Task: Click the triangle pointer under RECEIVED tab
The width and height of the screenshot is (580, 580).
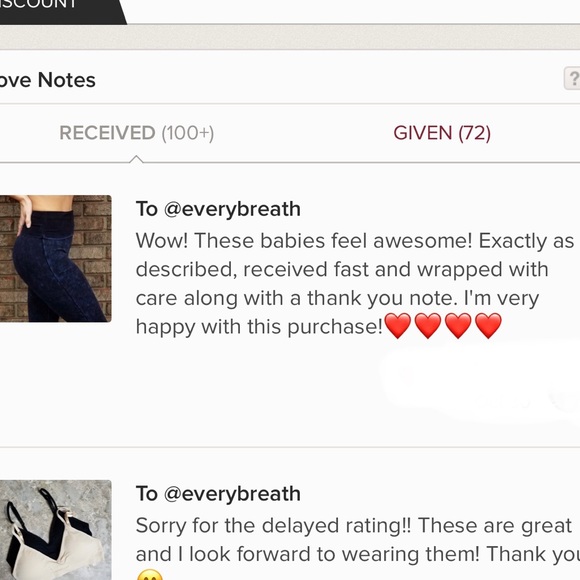Action: point(136,159)
